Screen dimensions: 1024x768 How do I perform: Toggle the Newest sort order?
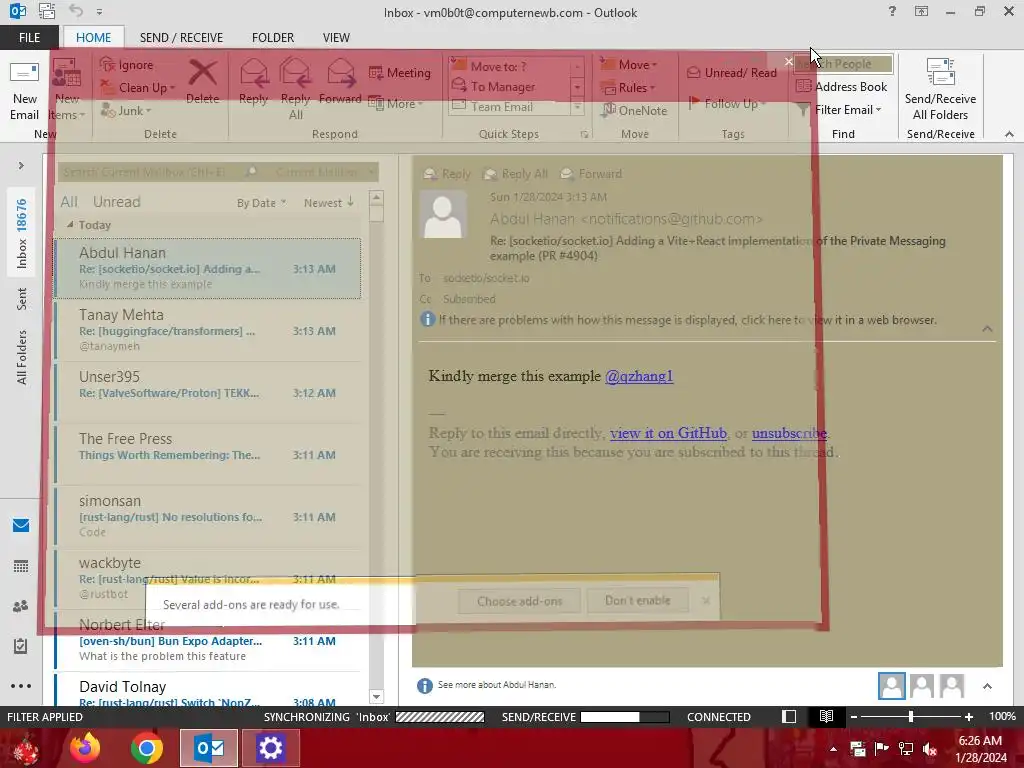(x=328, y=202)
